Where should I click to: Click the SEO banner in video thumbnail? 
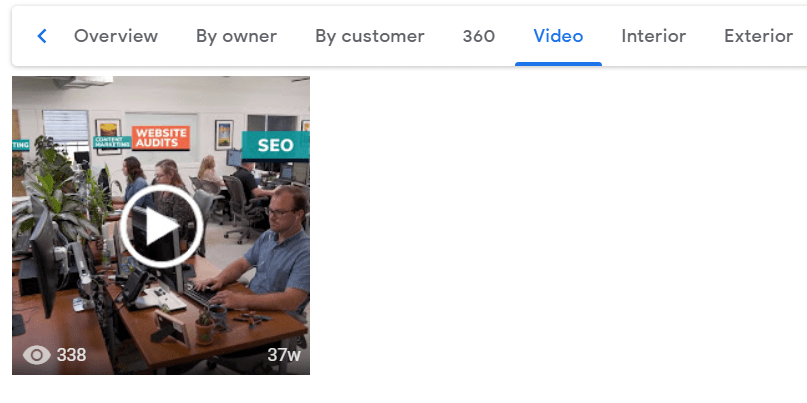(275, 145)
